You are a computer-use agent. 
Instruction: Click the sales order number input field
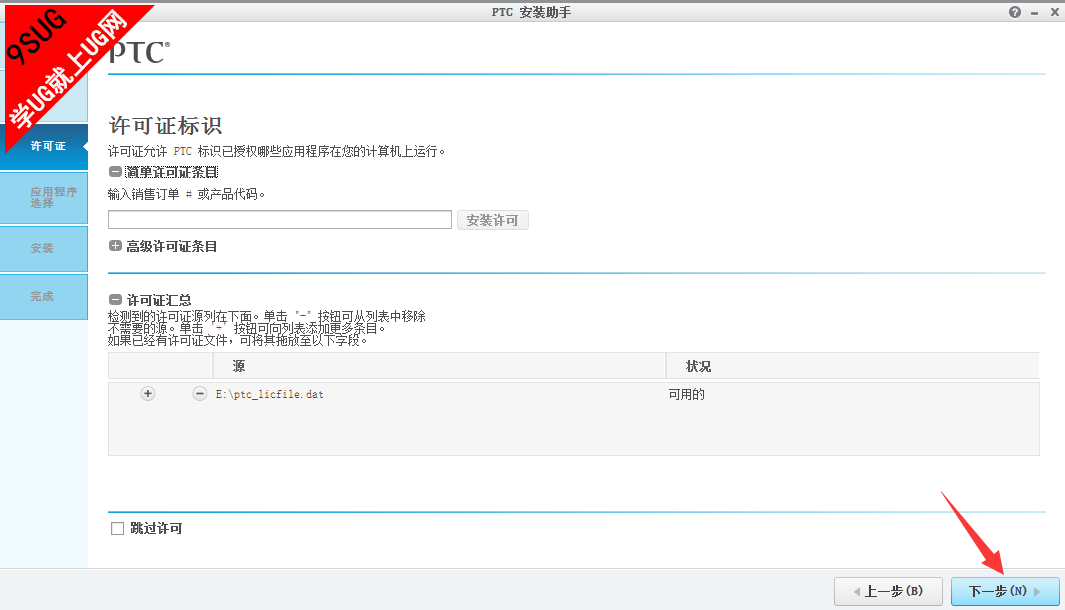tap(280, 219)
